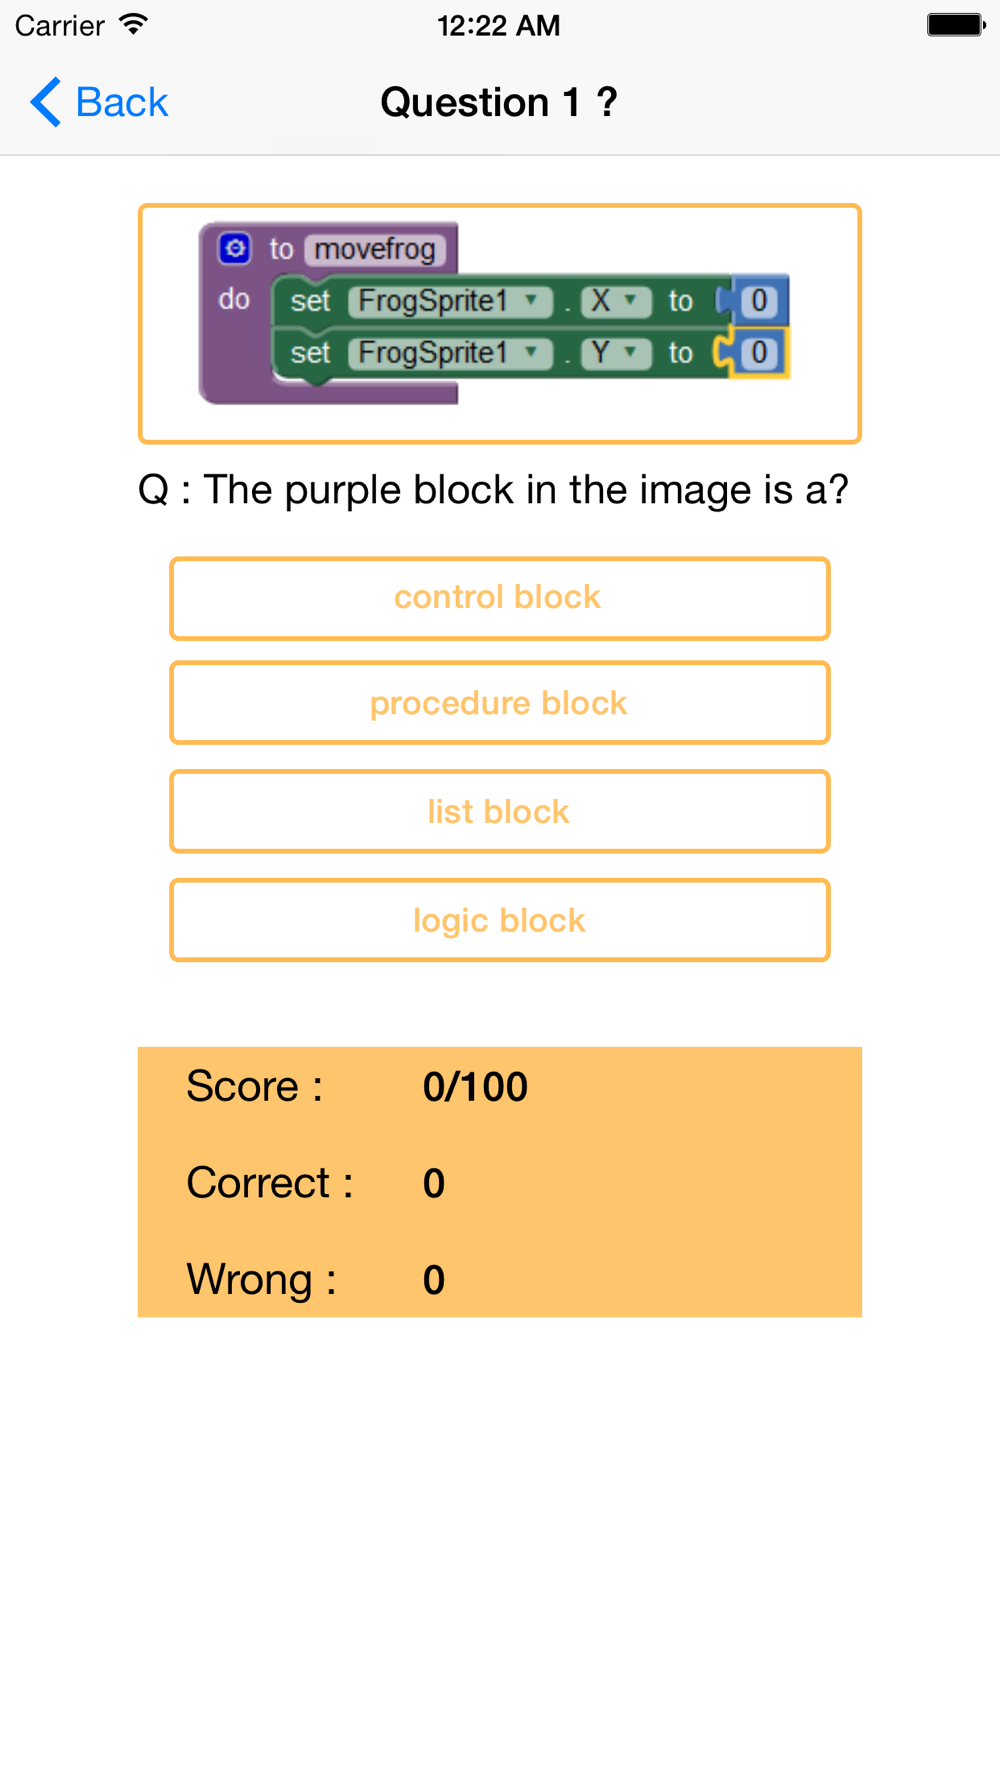Open the second FrogSprite1 dropdown

coord(450,353)
